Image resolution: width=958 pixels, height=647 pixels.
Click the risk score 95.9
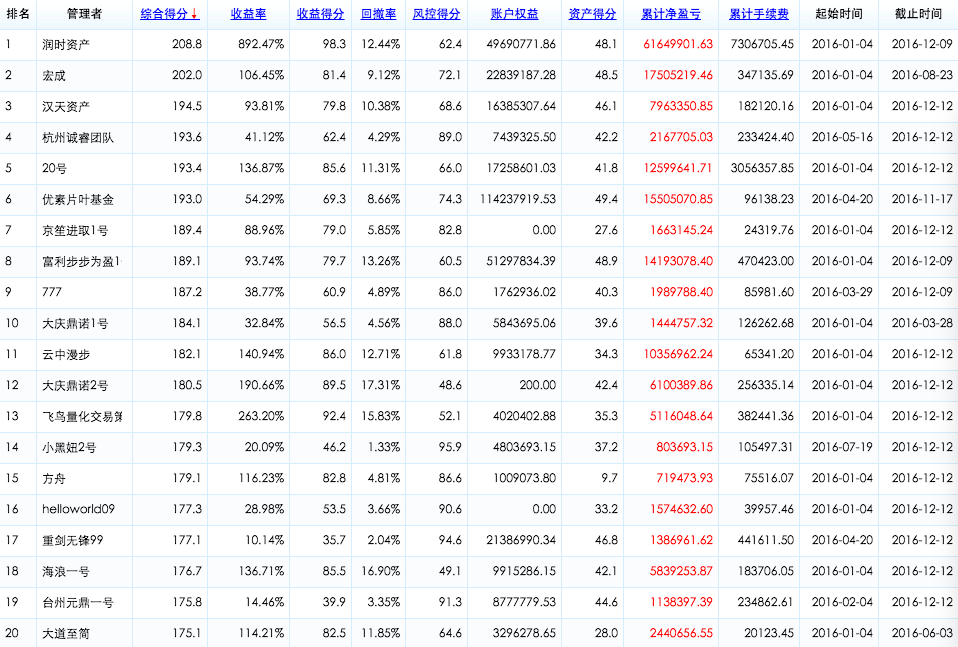click(x=450, y=447)
